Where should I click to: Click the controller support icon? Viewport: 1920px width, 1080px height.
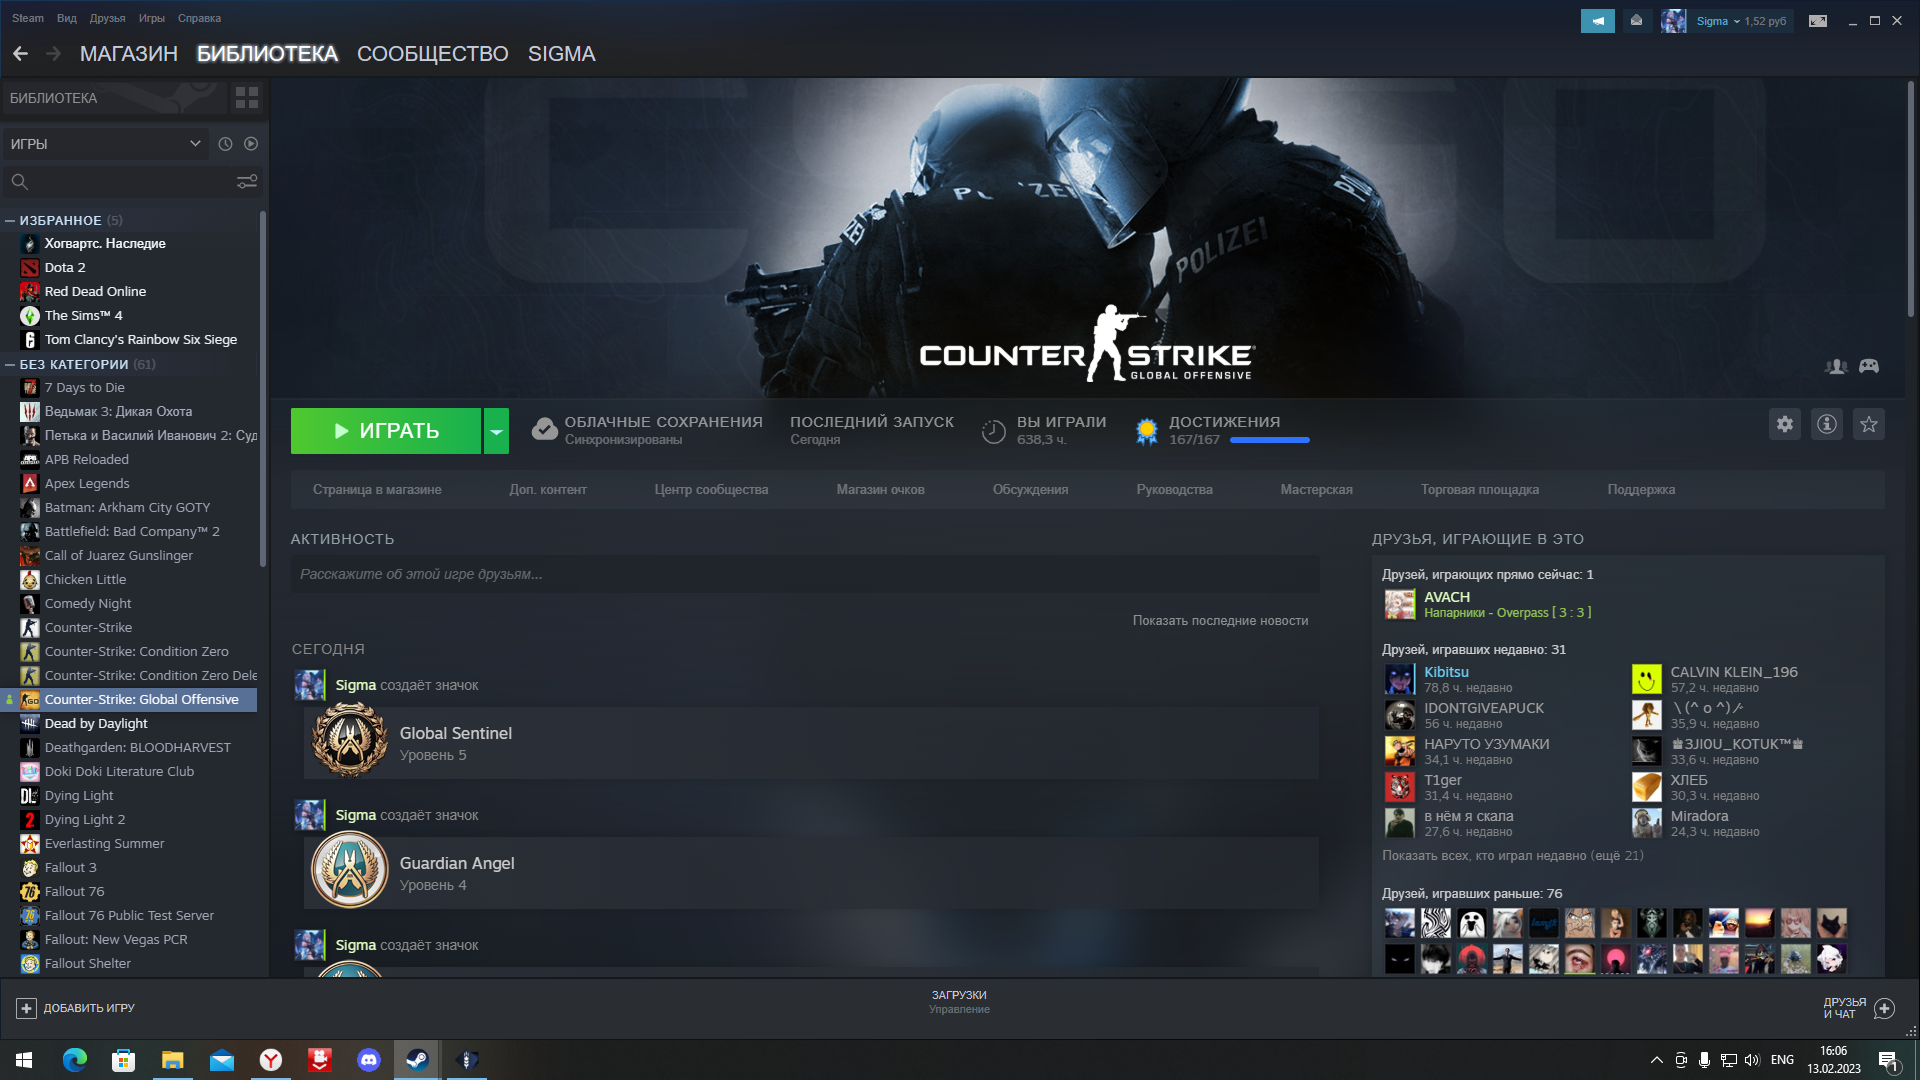click(x=1869, y=366)
